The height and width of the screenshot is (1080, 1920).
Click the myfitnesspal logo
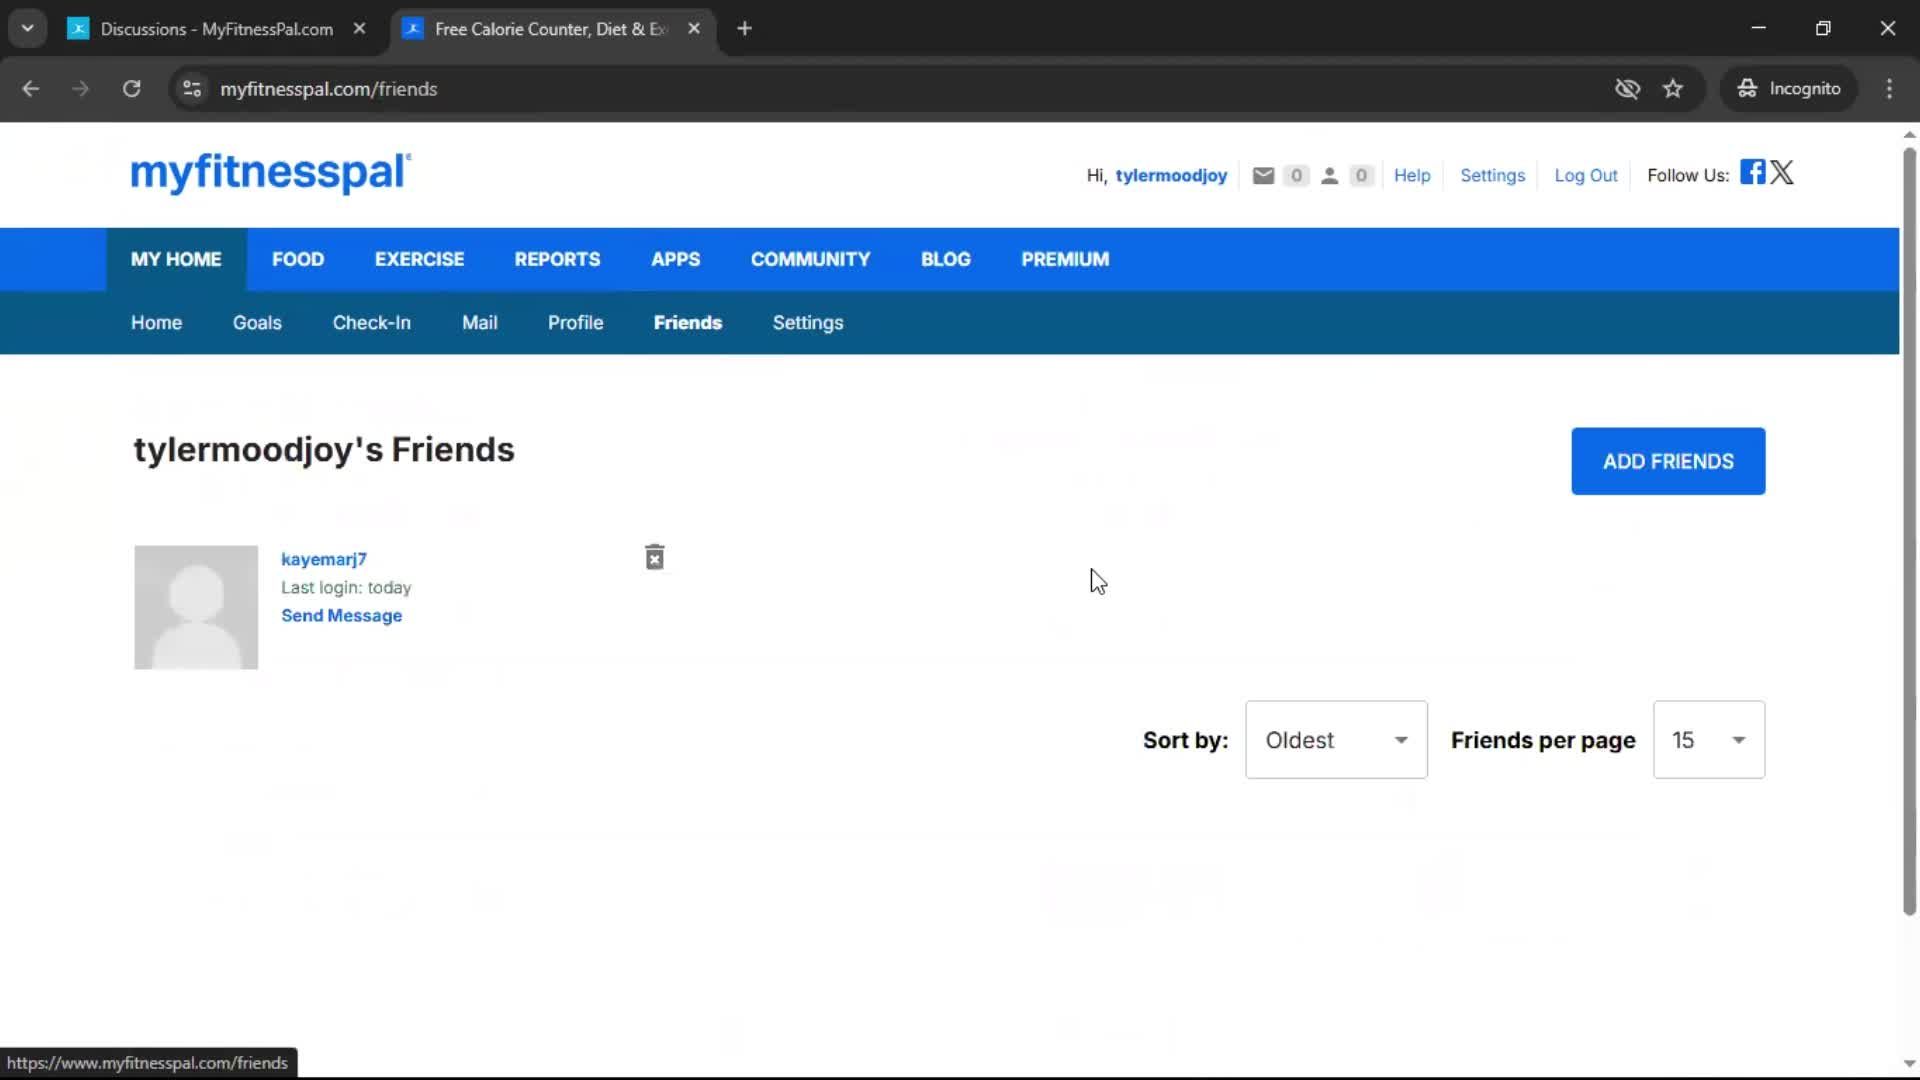(270, 173)
